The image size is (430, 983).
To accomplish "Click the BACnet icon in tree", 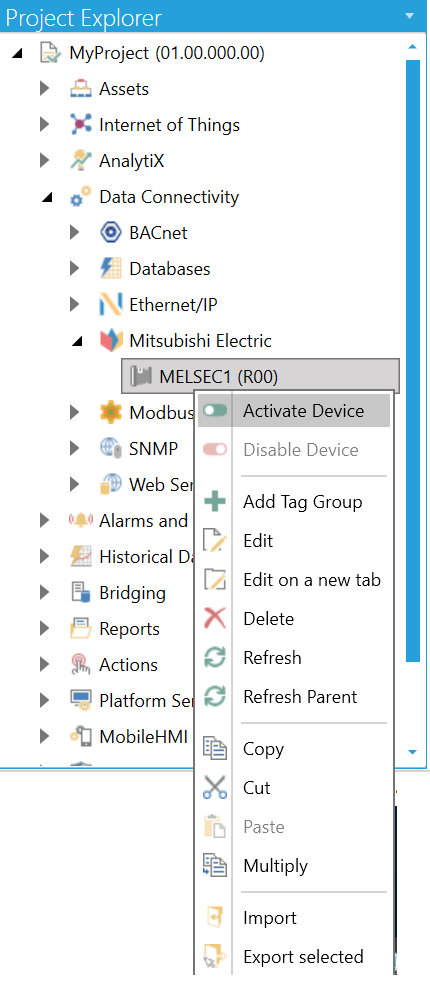I will (111, 233).
